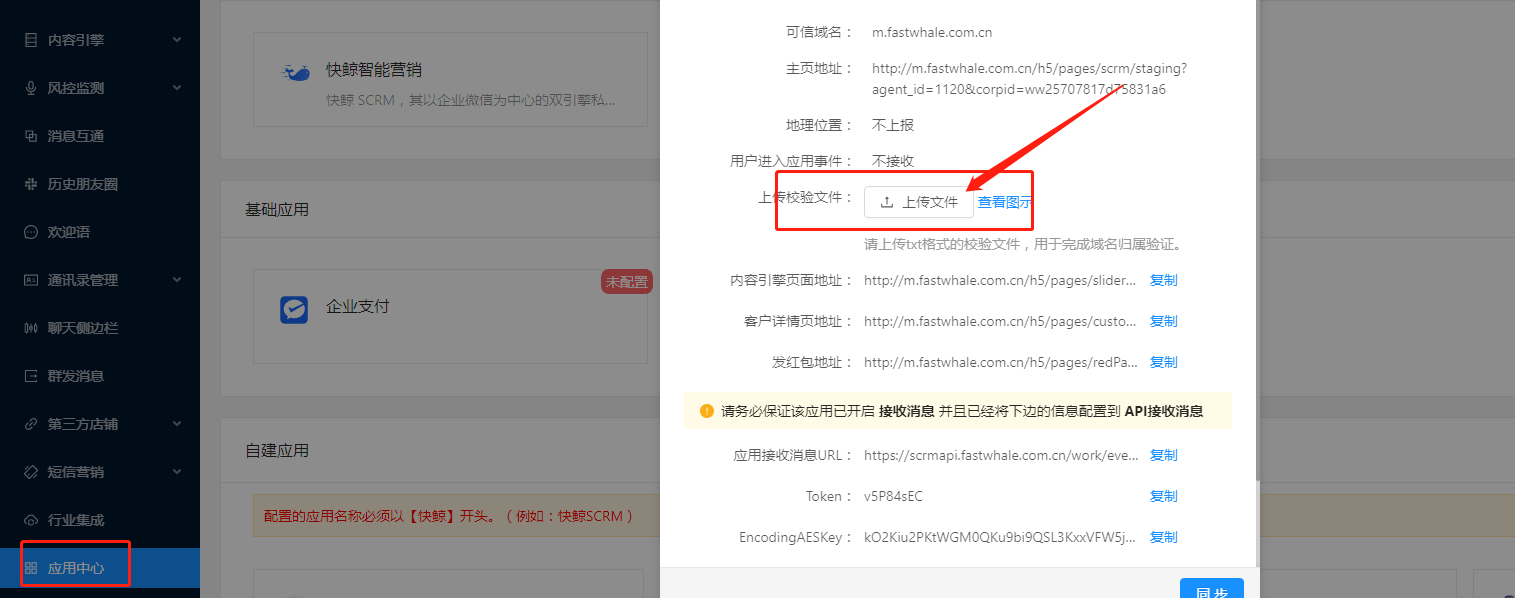
Task: Expand the 第三方店铺 menu chevron
Action: click(x=177, y=424)
